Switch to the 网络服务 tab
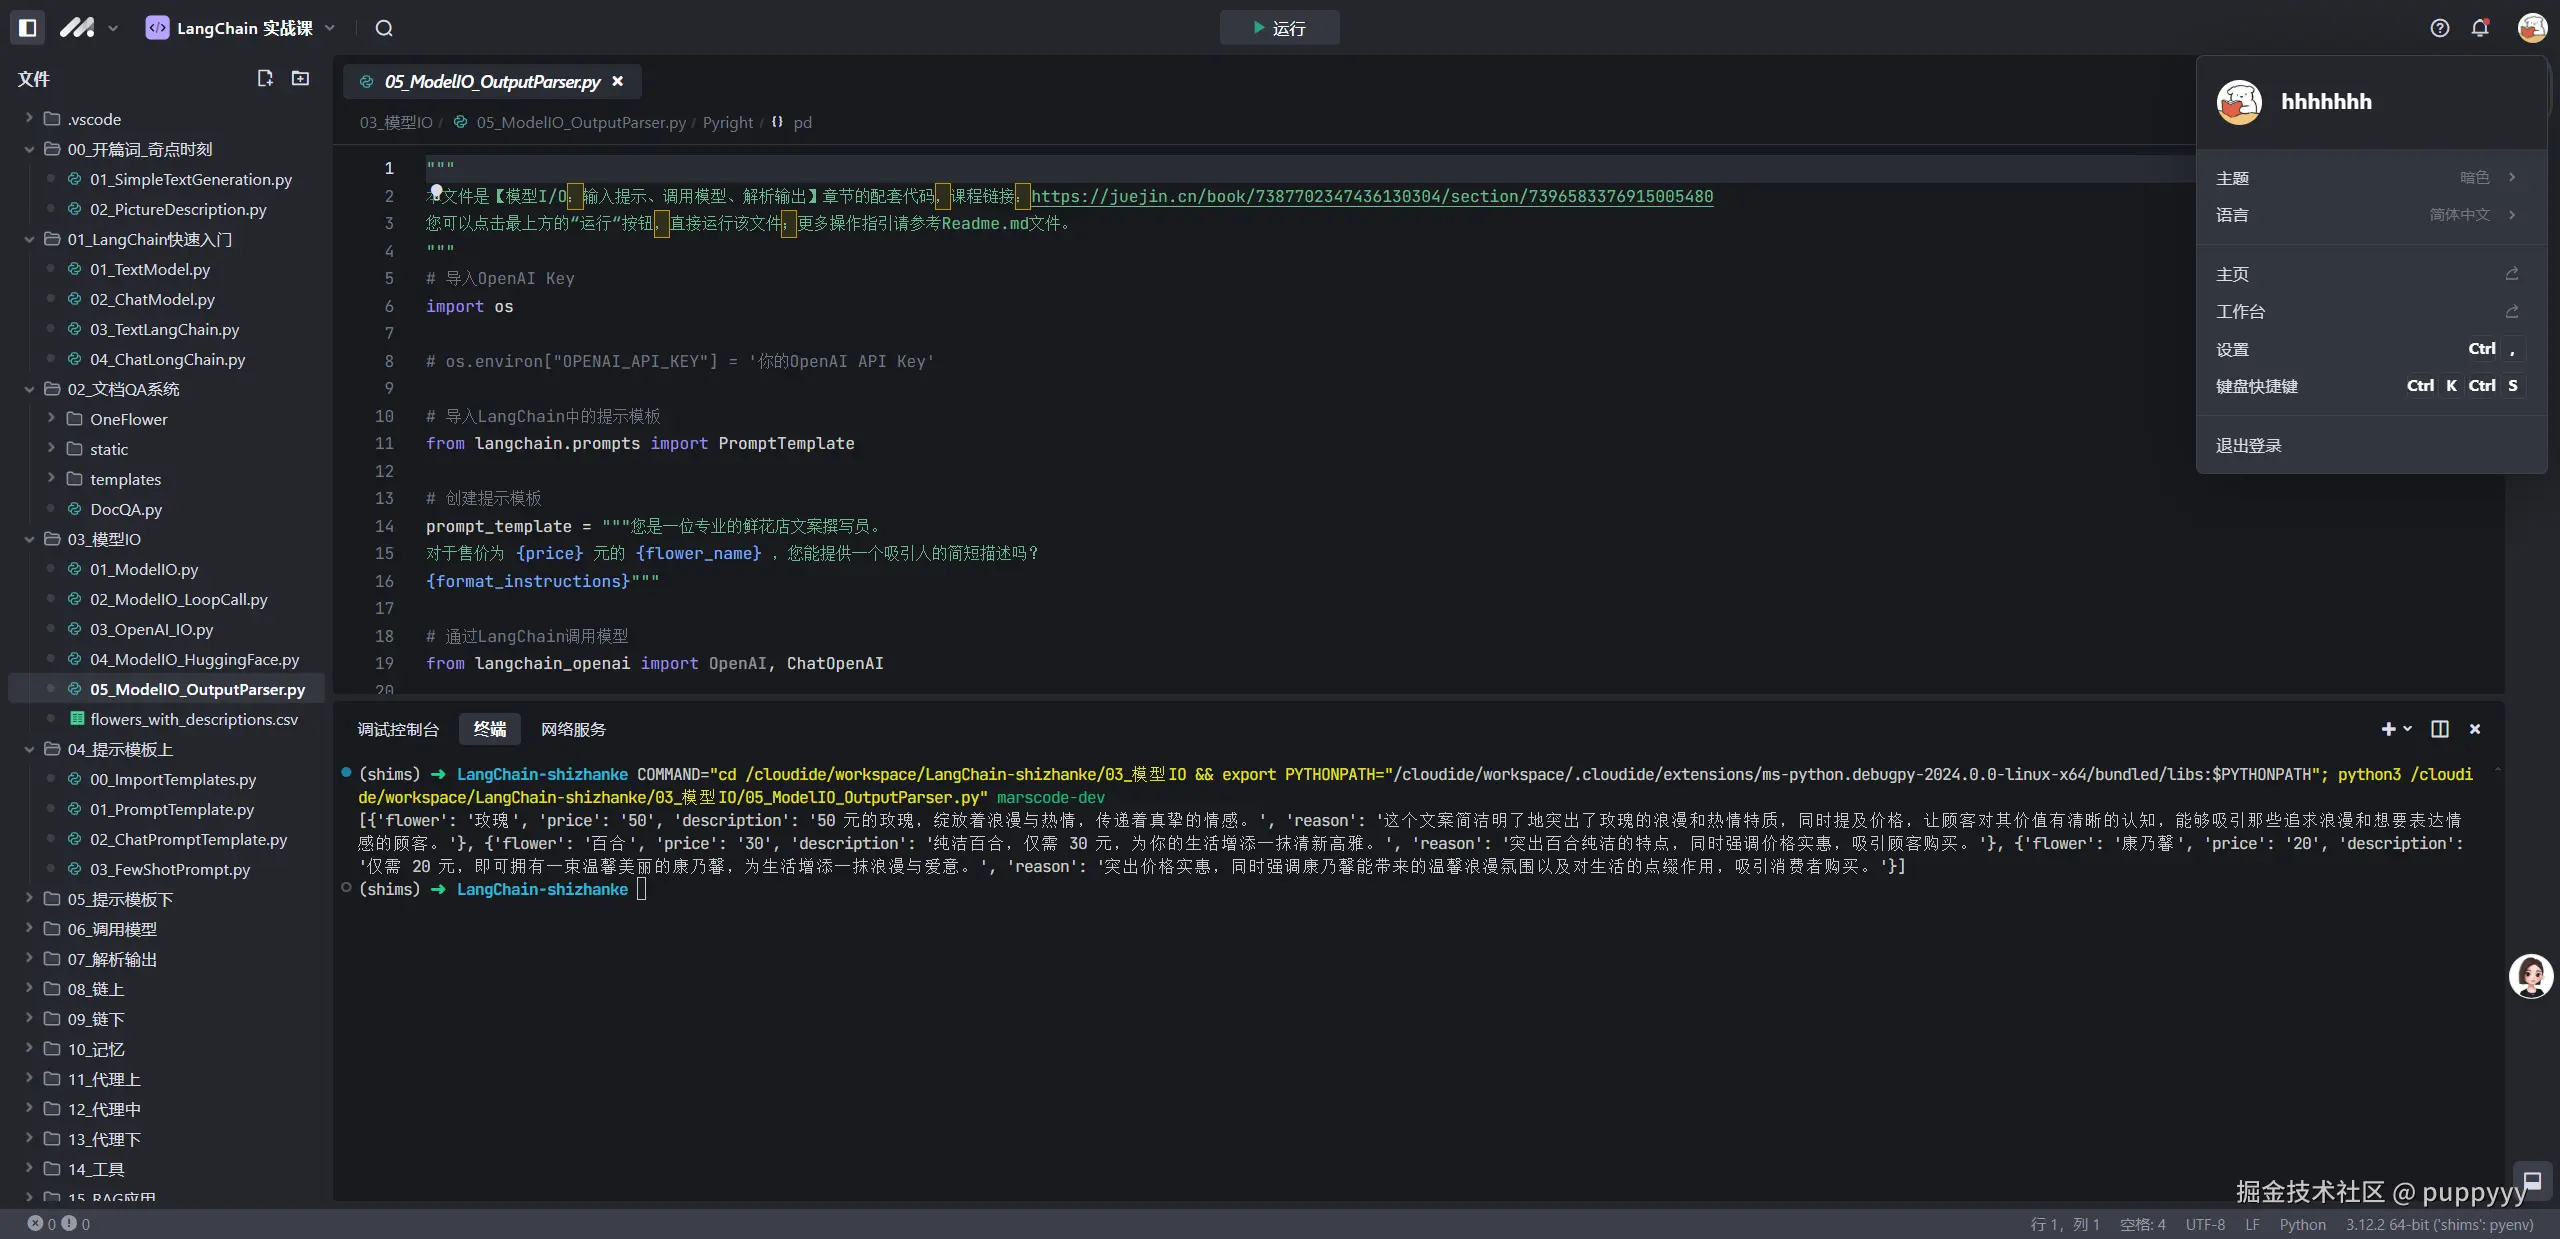2560x1239 pixels. click(x=573, y=729)
